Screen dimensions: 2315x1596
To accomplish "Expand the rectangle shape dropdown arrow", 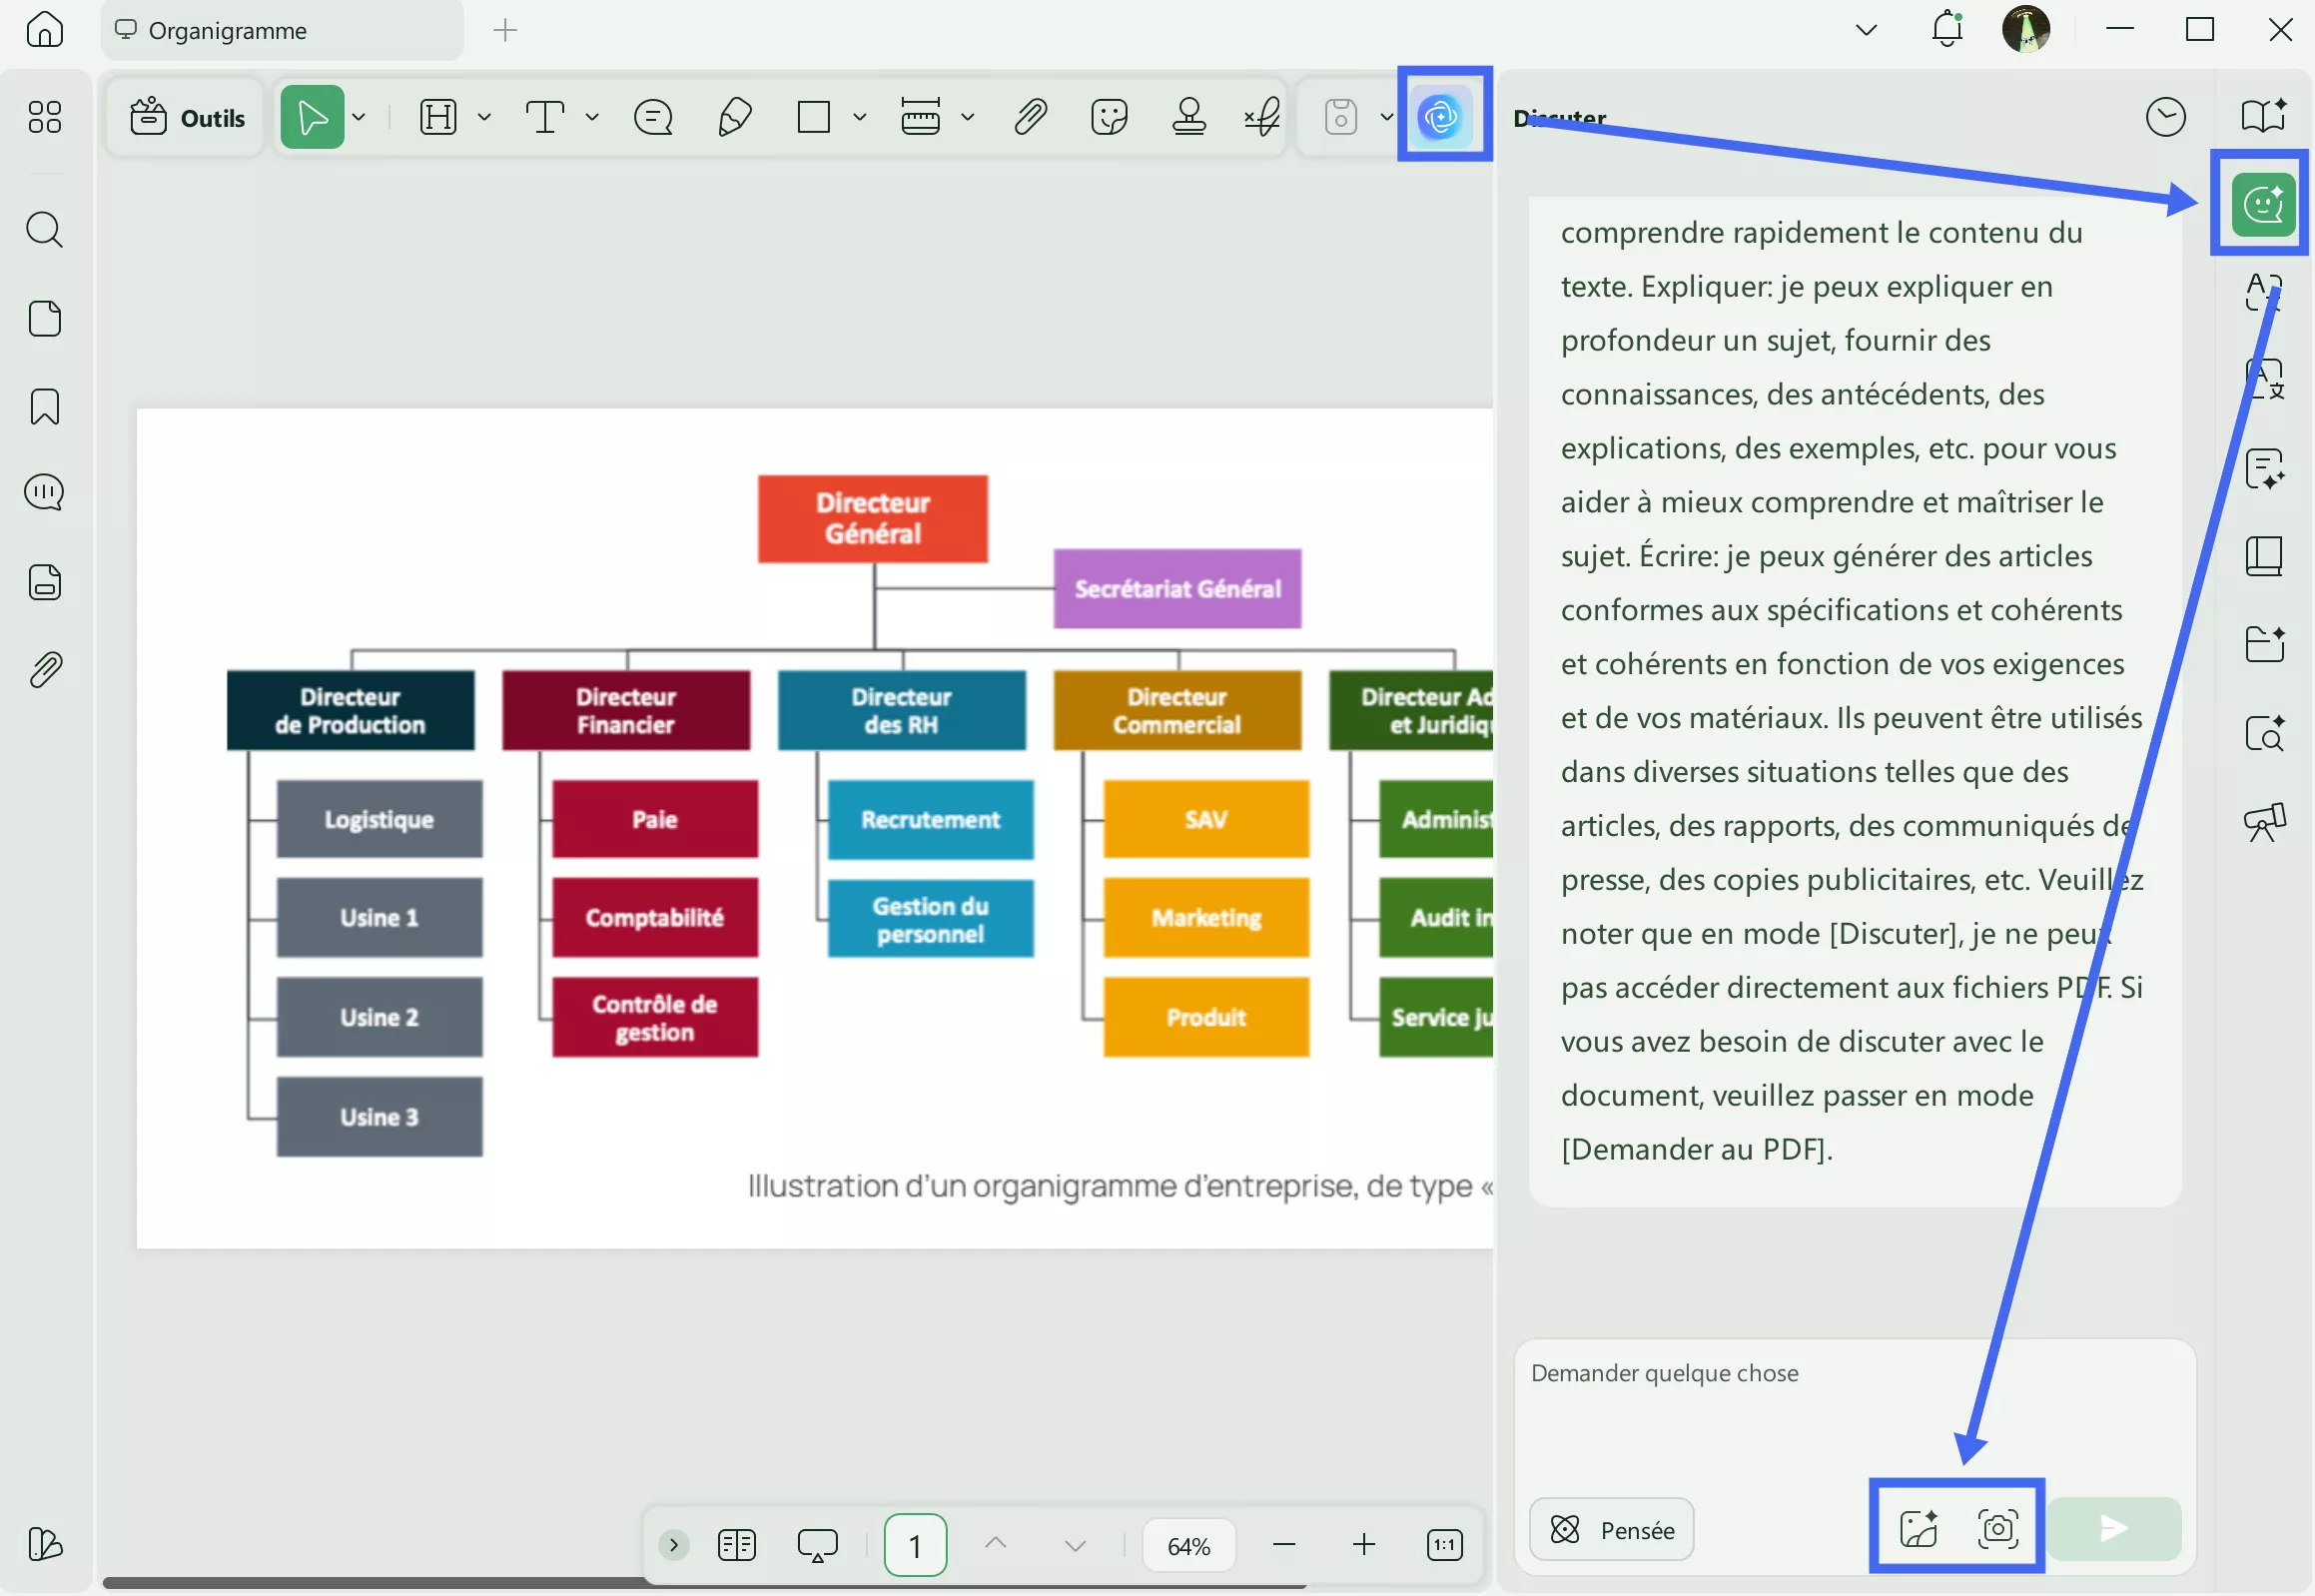I will coord(859,117).
